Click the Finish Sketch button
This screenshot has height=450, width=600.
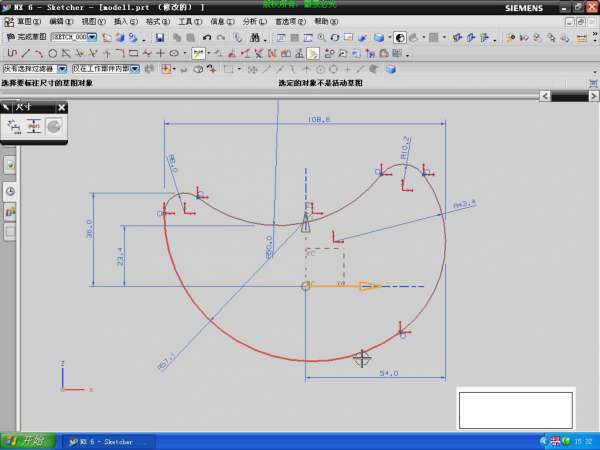point(22,37)
